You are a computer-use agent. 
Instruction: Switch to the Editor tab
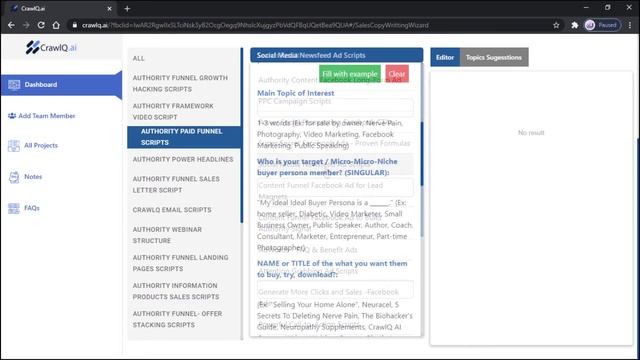[445, 58]
